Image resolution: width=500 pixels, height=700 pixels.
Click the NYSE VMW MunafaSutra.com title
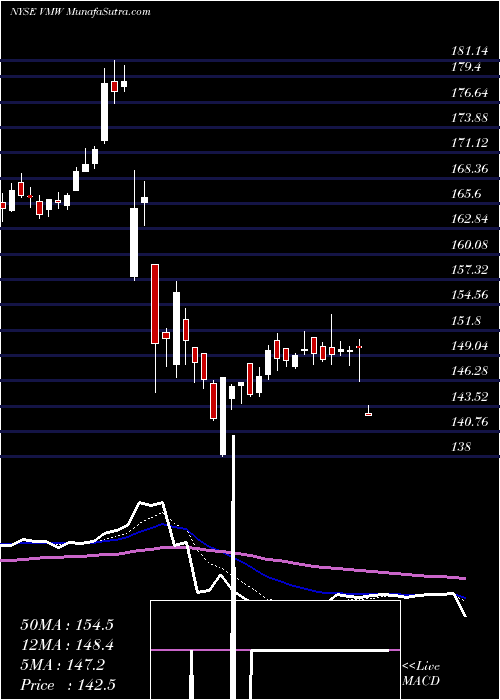[80, 12]
